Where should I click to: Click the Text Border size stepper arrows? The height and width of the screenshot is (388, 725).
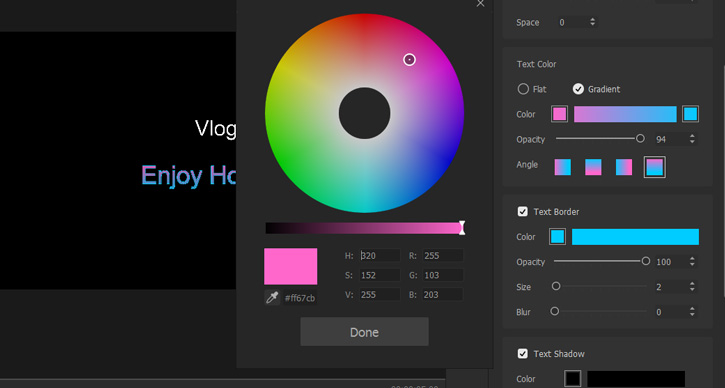pyautogui.click(x=692, y=287)
